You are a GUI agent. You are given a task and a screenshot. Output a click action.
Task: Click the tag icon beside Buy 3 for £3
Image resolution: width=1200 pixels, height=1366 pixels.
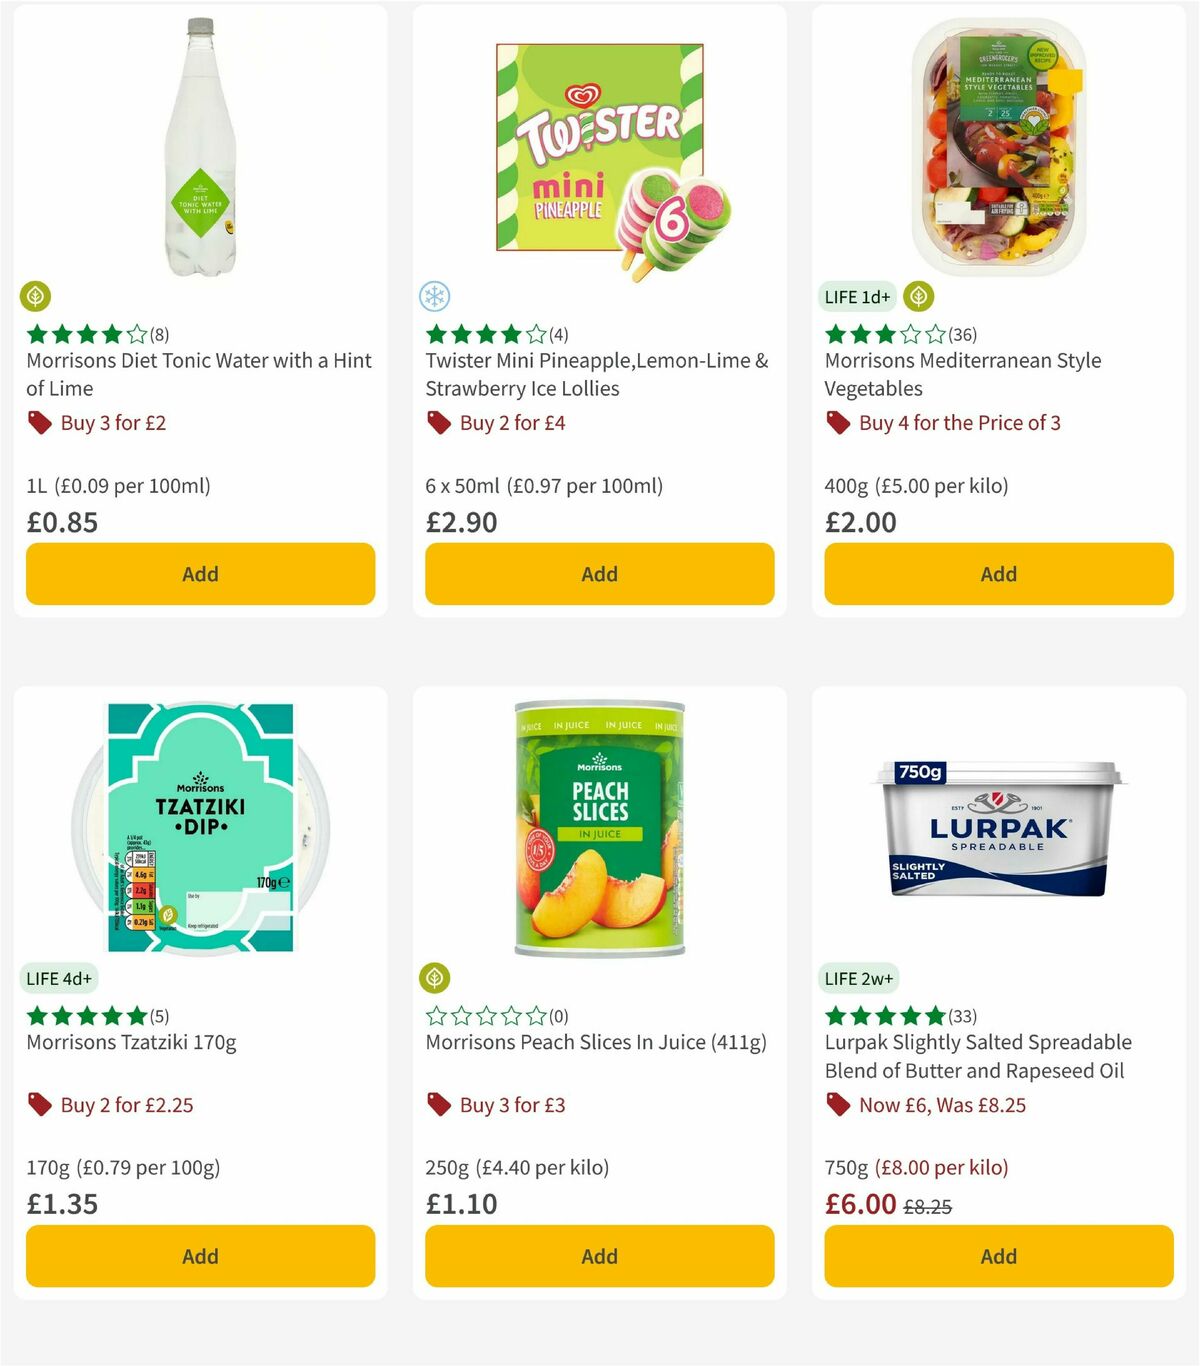(x=438, y=1105)
